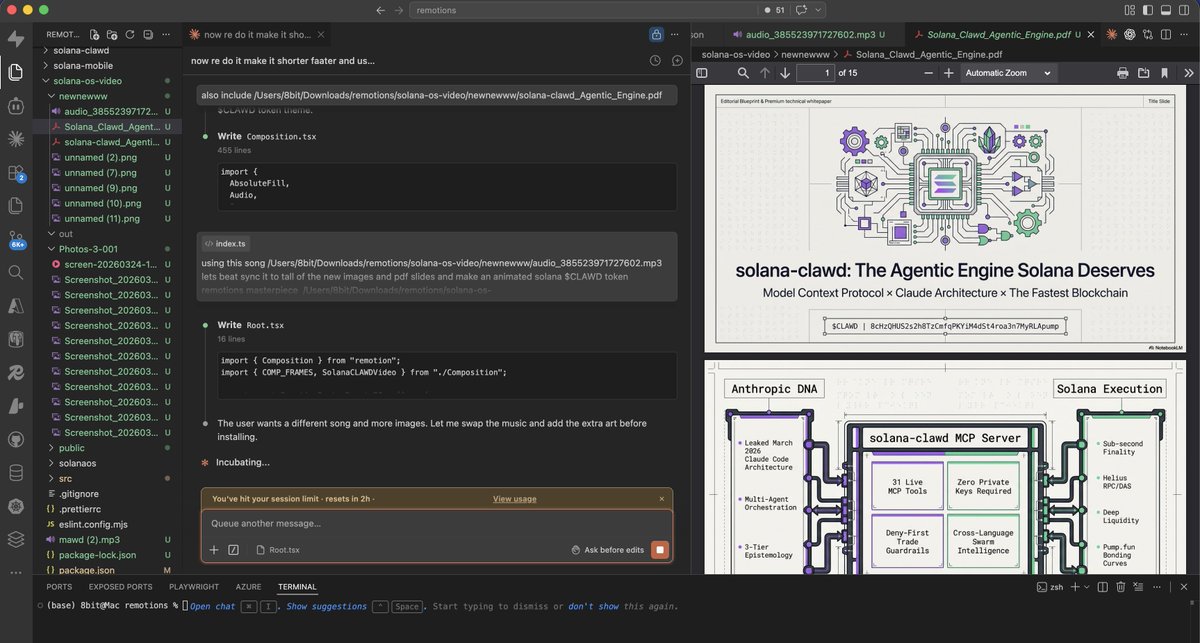Click the New File icon in Explorer header
1200x643 pixels.
[x=93, y=34]
